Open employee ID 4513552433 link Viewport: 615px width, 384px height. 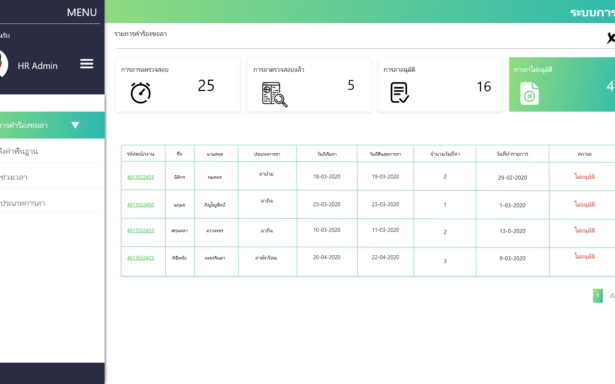point(140,177)
